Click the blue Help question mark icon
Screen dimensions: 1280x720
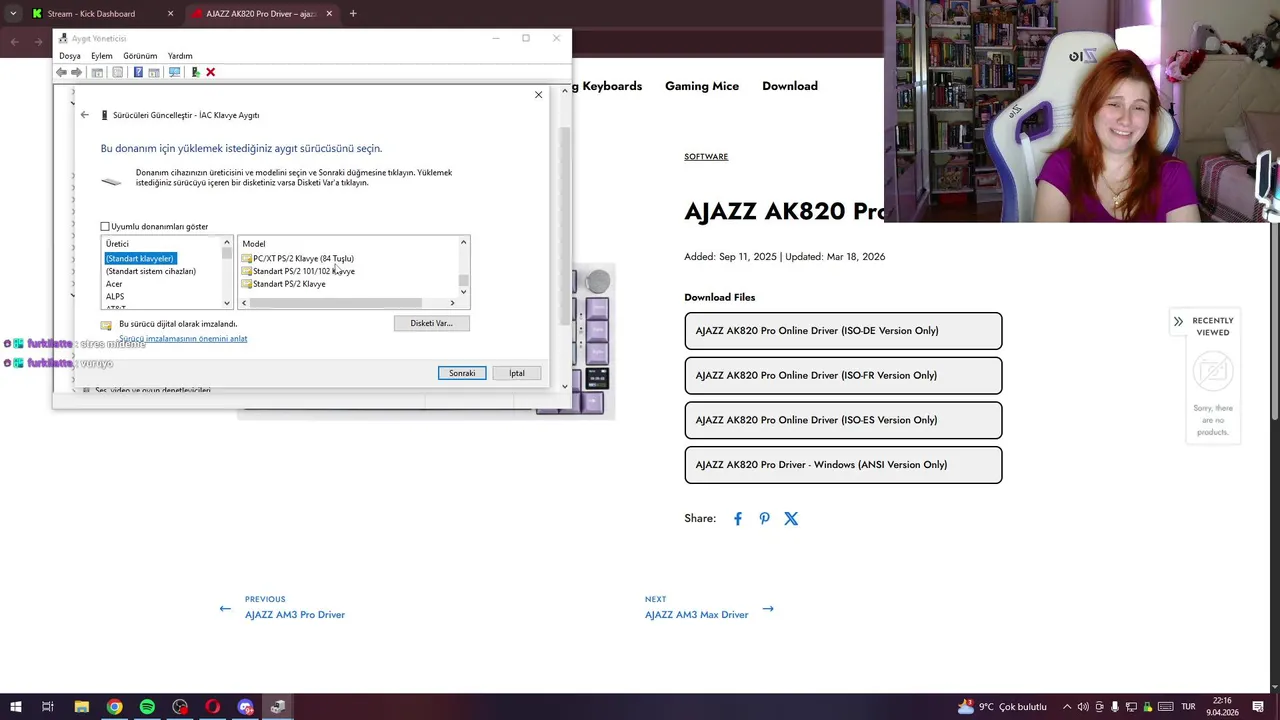(138, 72)
